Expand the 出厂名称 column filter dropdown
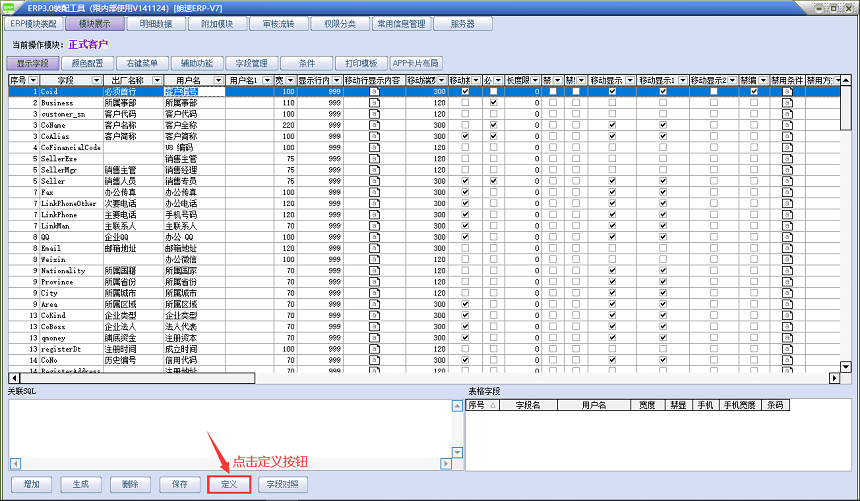This screenshot has width=860, height=501. tap(158, 80)
